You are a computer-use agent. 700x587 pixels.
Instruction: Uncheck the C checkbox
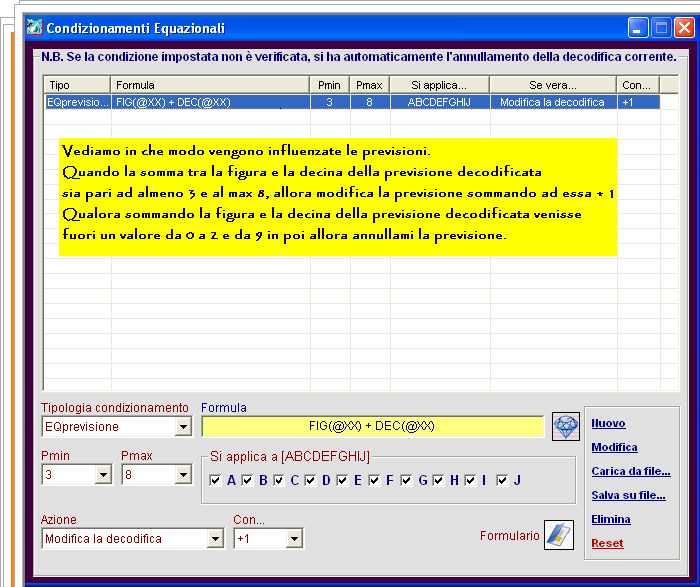[x=279, y=480]
